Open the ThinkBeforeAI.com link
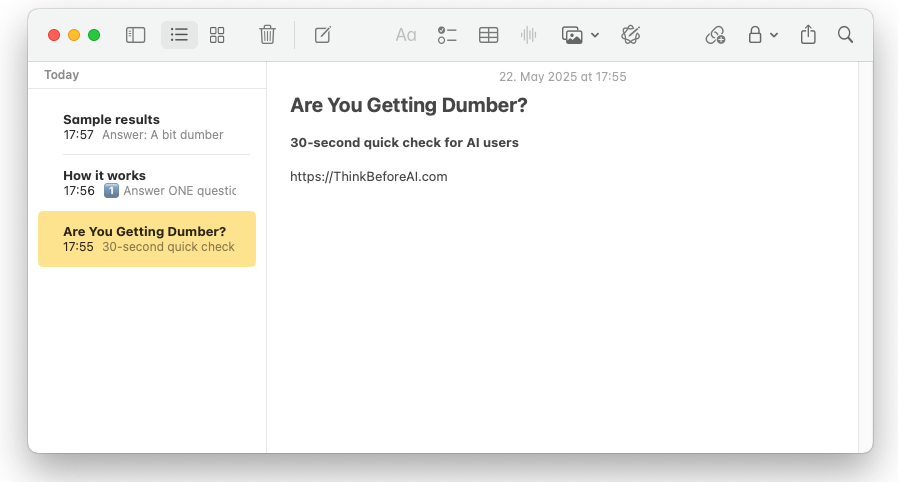Image resolution: width=898 pixels, height=482 pixels. [369, 176]
